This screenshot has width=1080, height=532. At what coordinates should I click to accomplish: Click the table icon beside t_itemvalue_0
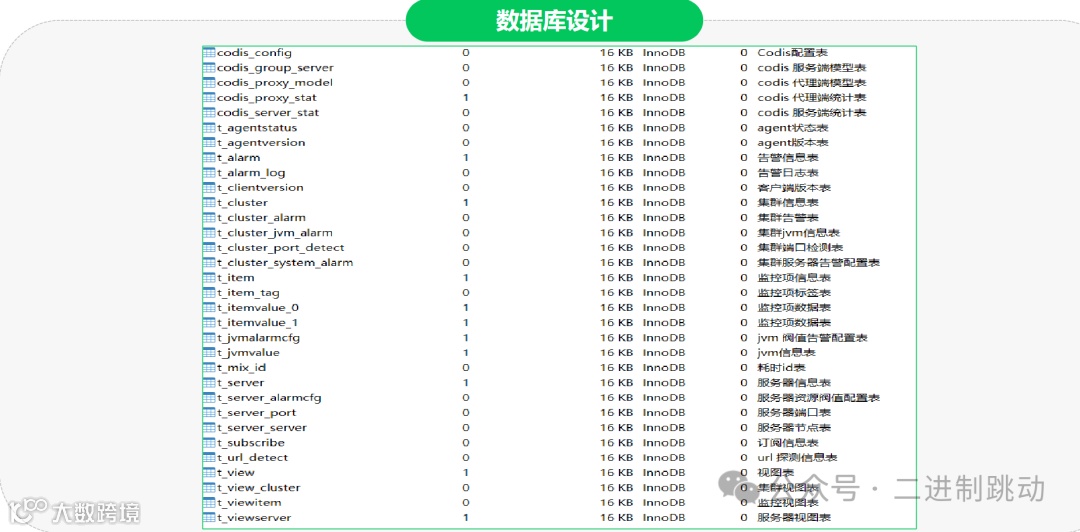pyautogui.click(x=209, y=307)
